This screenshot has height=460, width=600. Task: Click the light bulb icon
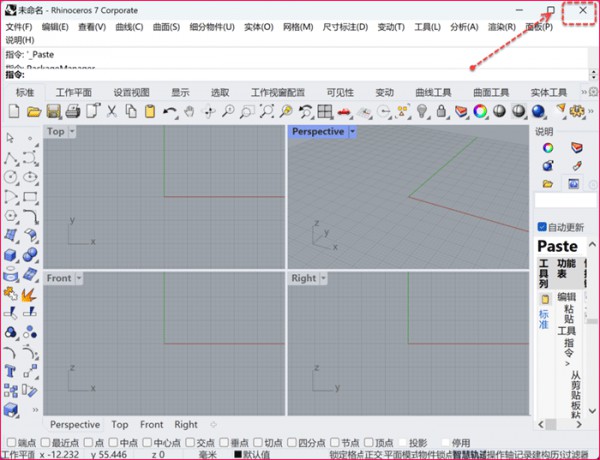pos(422,111)
